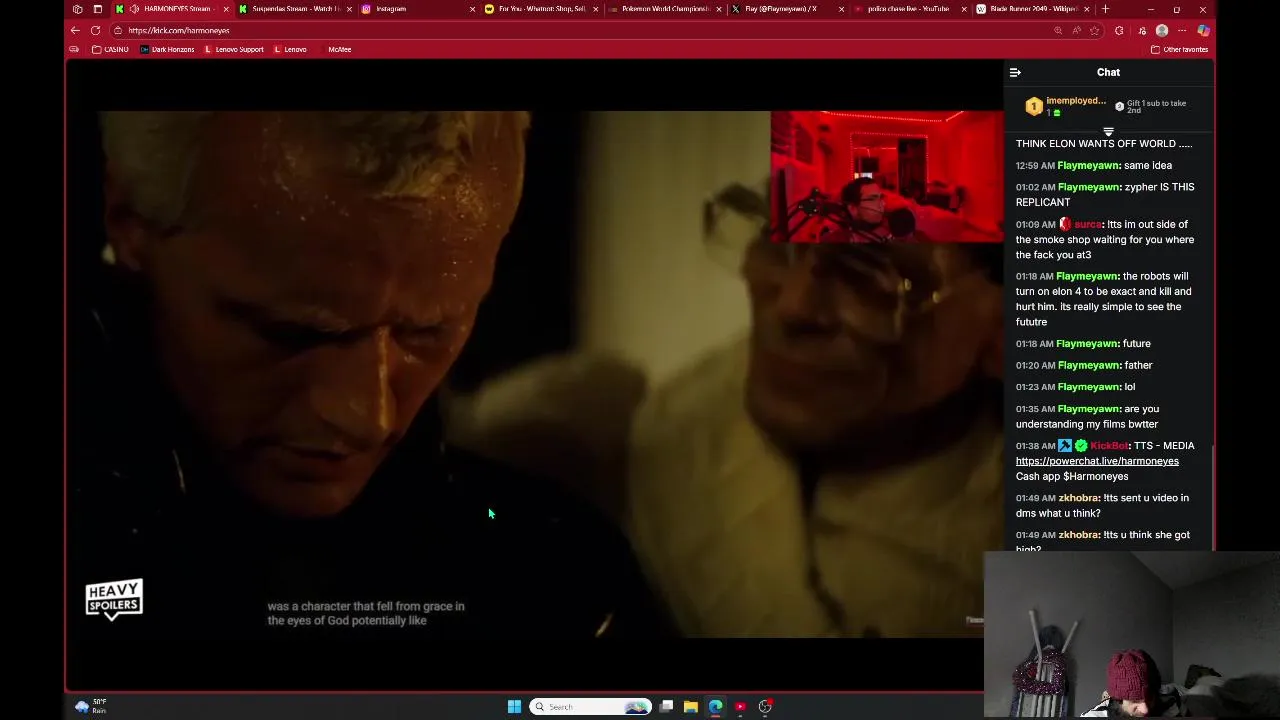Switch to the Suspendas Stream tab
Viewport: 1280px width, 720px height.
coord(295,9)
